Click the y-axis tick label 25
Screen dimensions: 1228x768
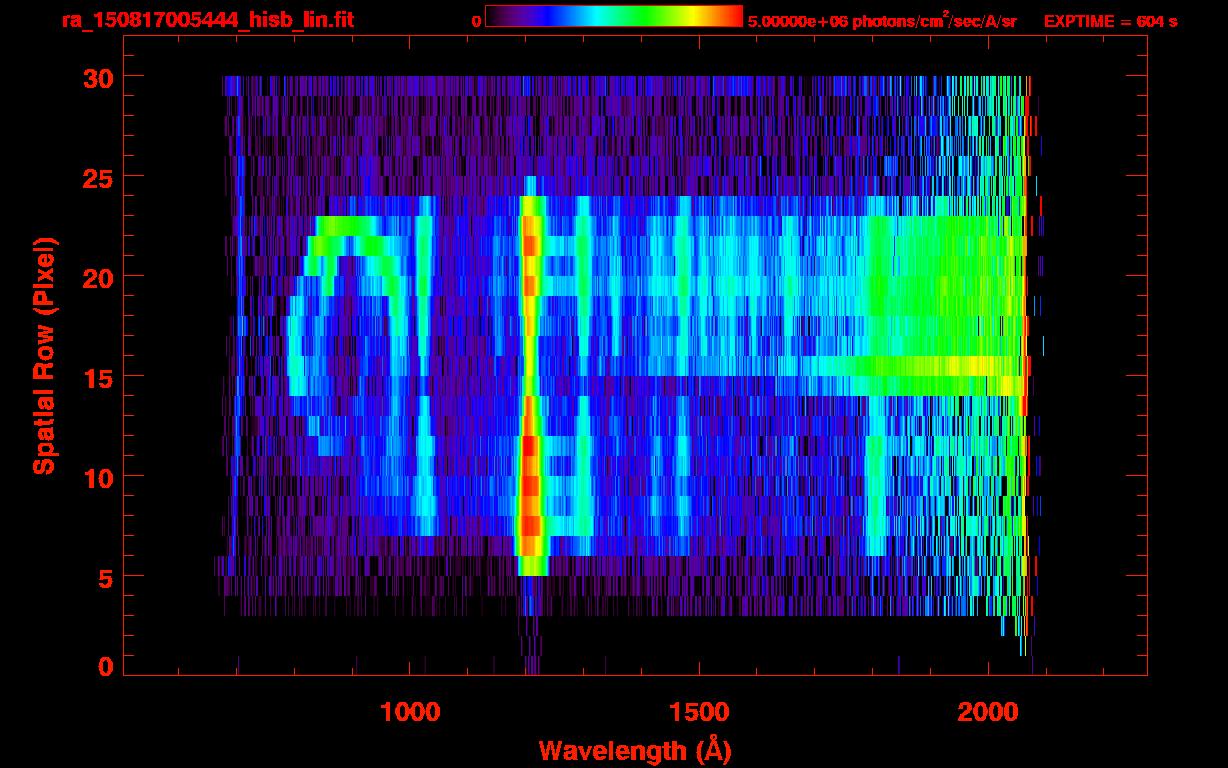pos(98,177)
